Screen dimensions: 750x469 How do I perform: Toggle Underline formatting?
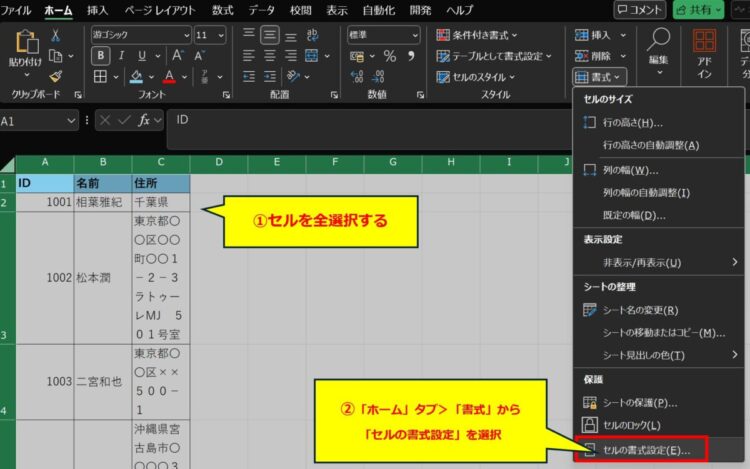(142, 56)
